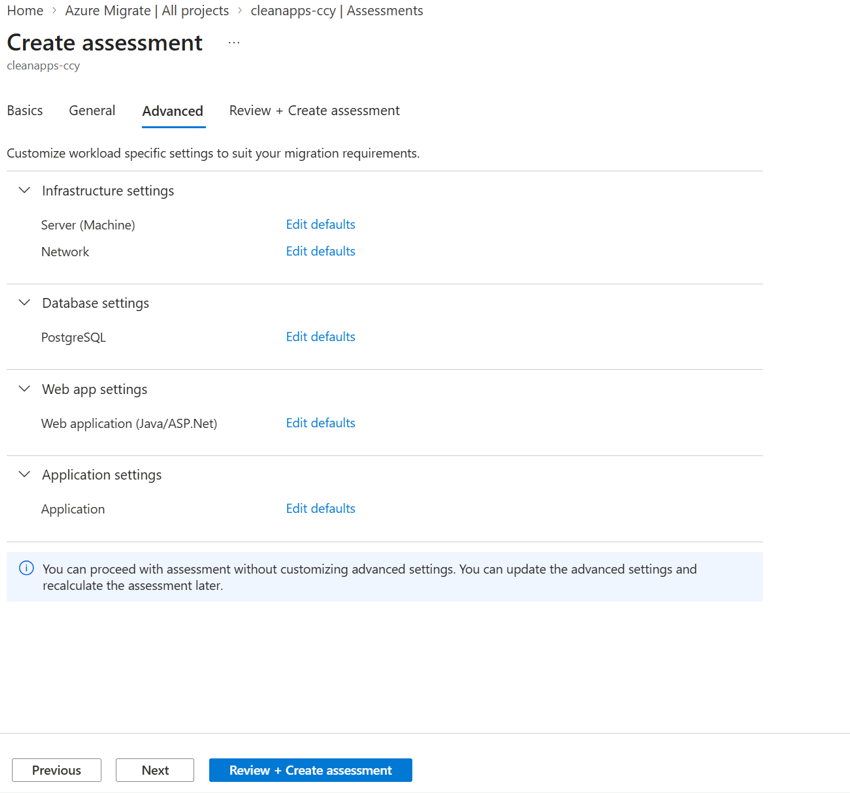Edit defaults for PostgreSQL
The image size is (850, 793).
pyautogui.click(x=320, y=337)
